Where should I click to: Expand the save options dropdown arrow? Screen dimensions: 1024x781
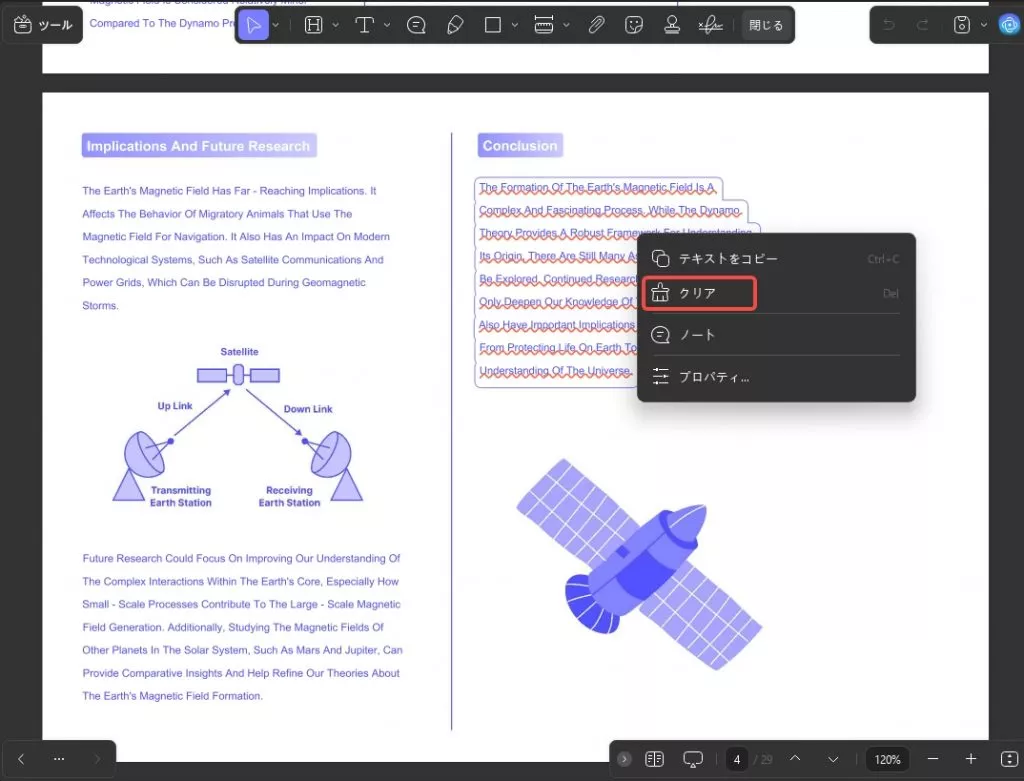pyautogui.click(x=984, y=25)
